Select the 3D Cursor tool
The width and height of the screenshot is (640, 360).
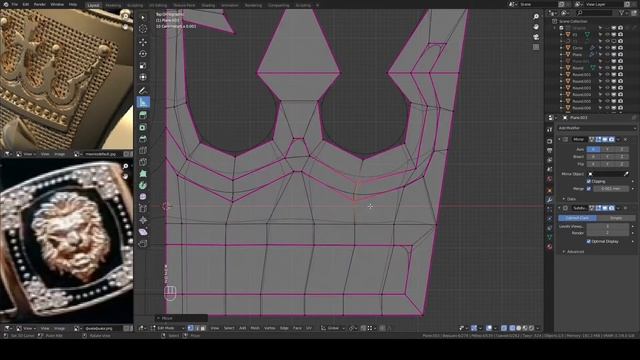coord(143,29)
